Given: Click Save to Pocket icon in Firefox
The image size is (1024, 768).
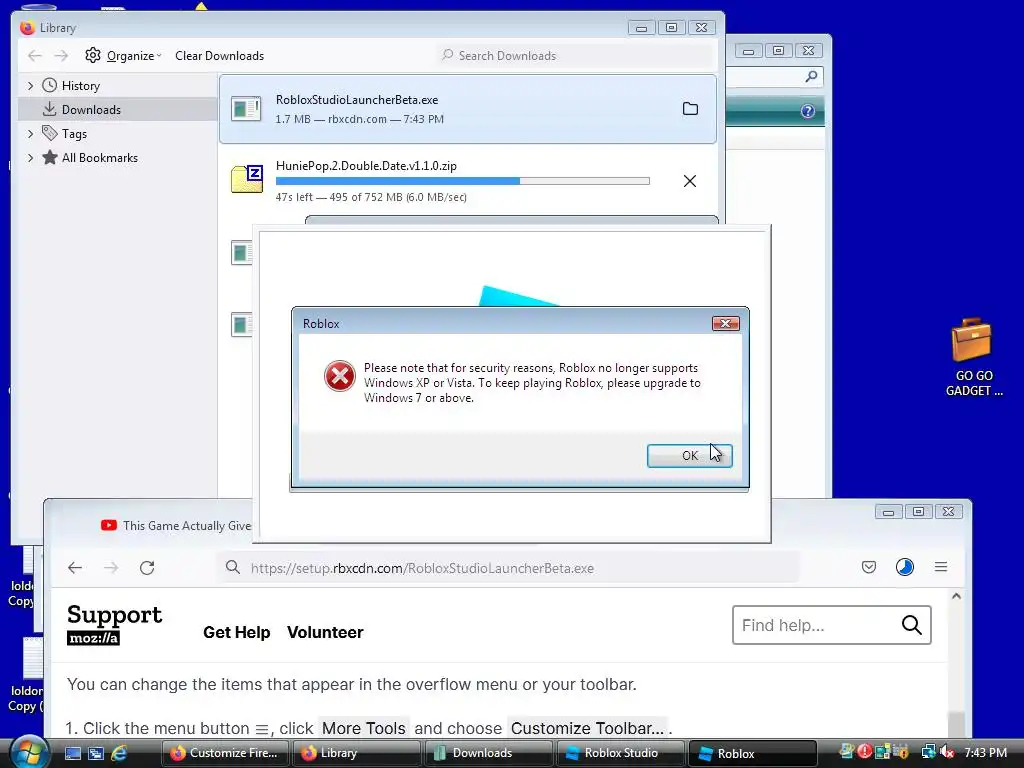Looking at the screenshot, I should click(869, 567).
